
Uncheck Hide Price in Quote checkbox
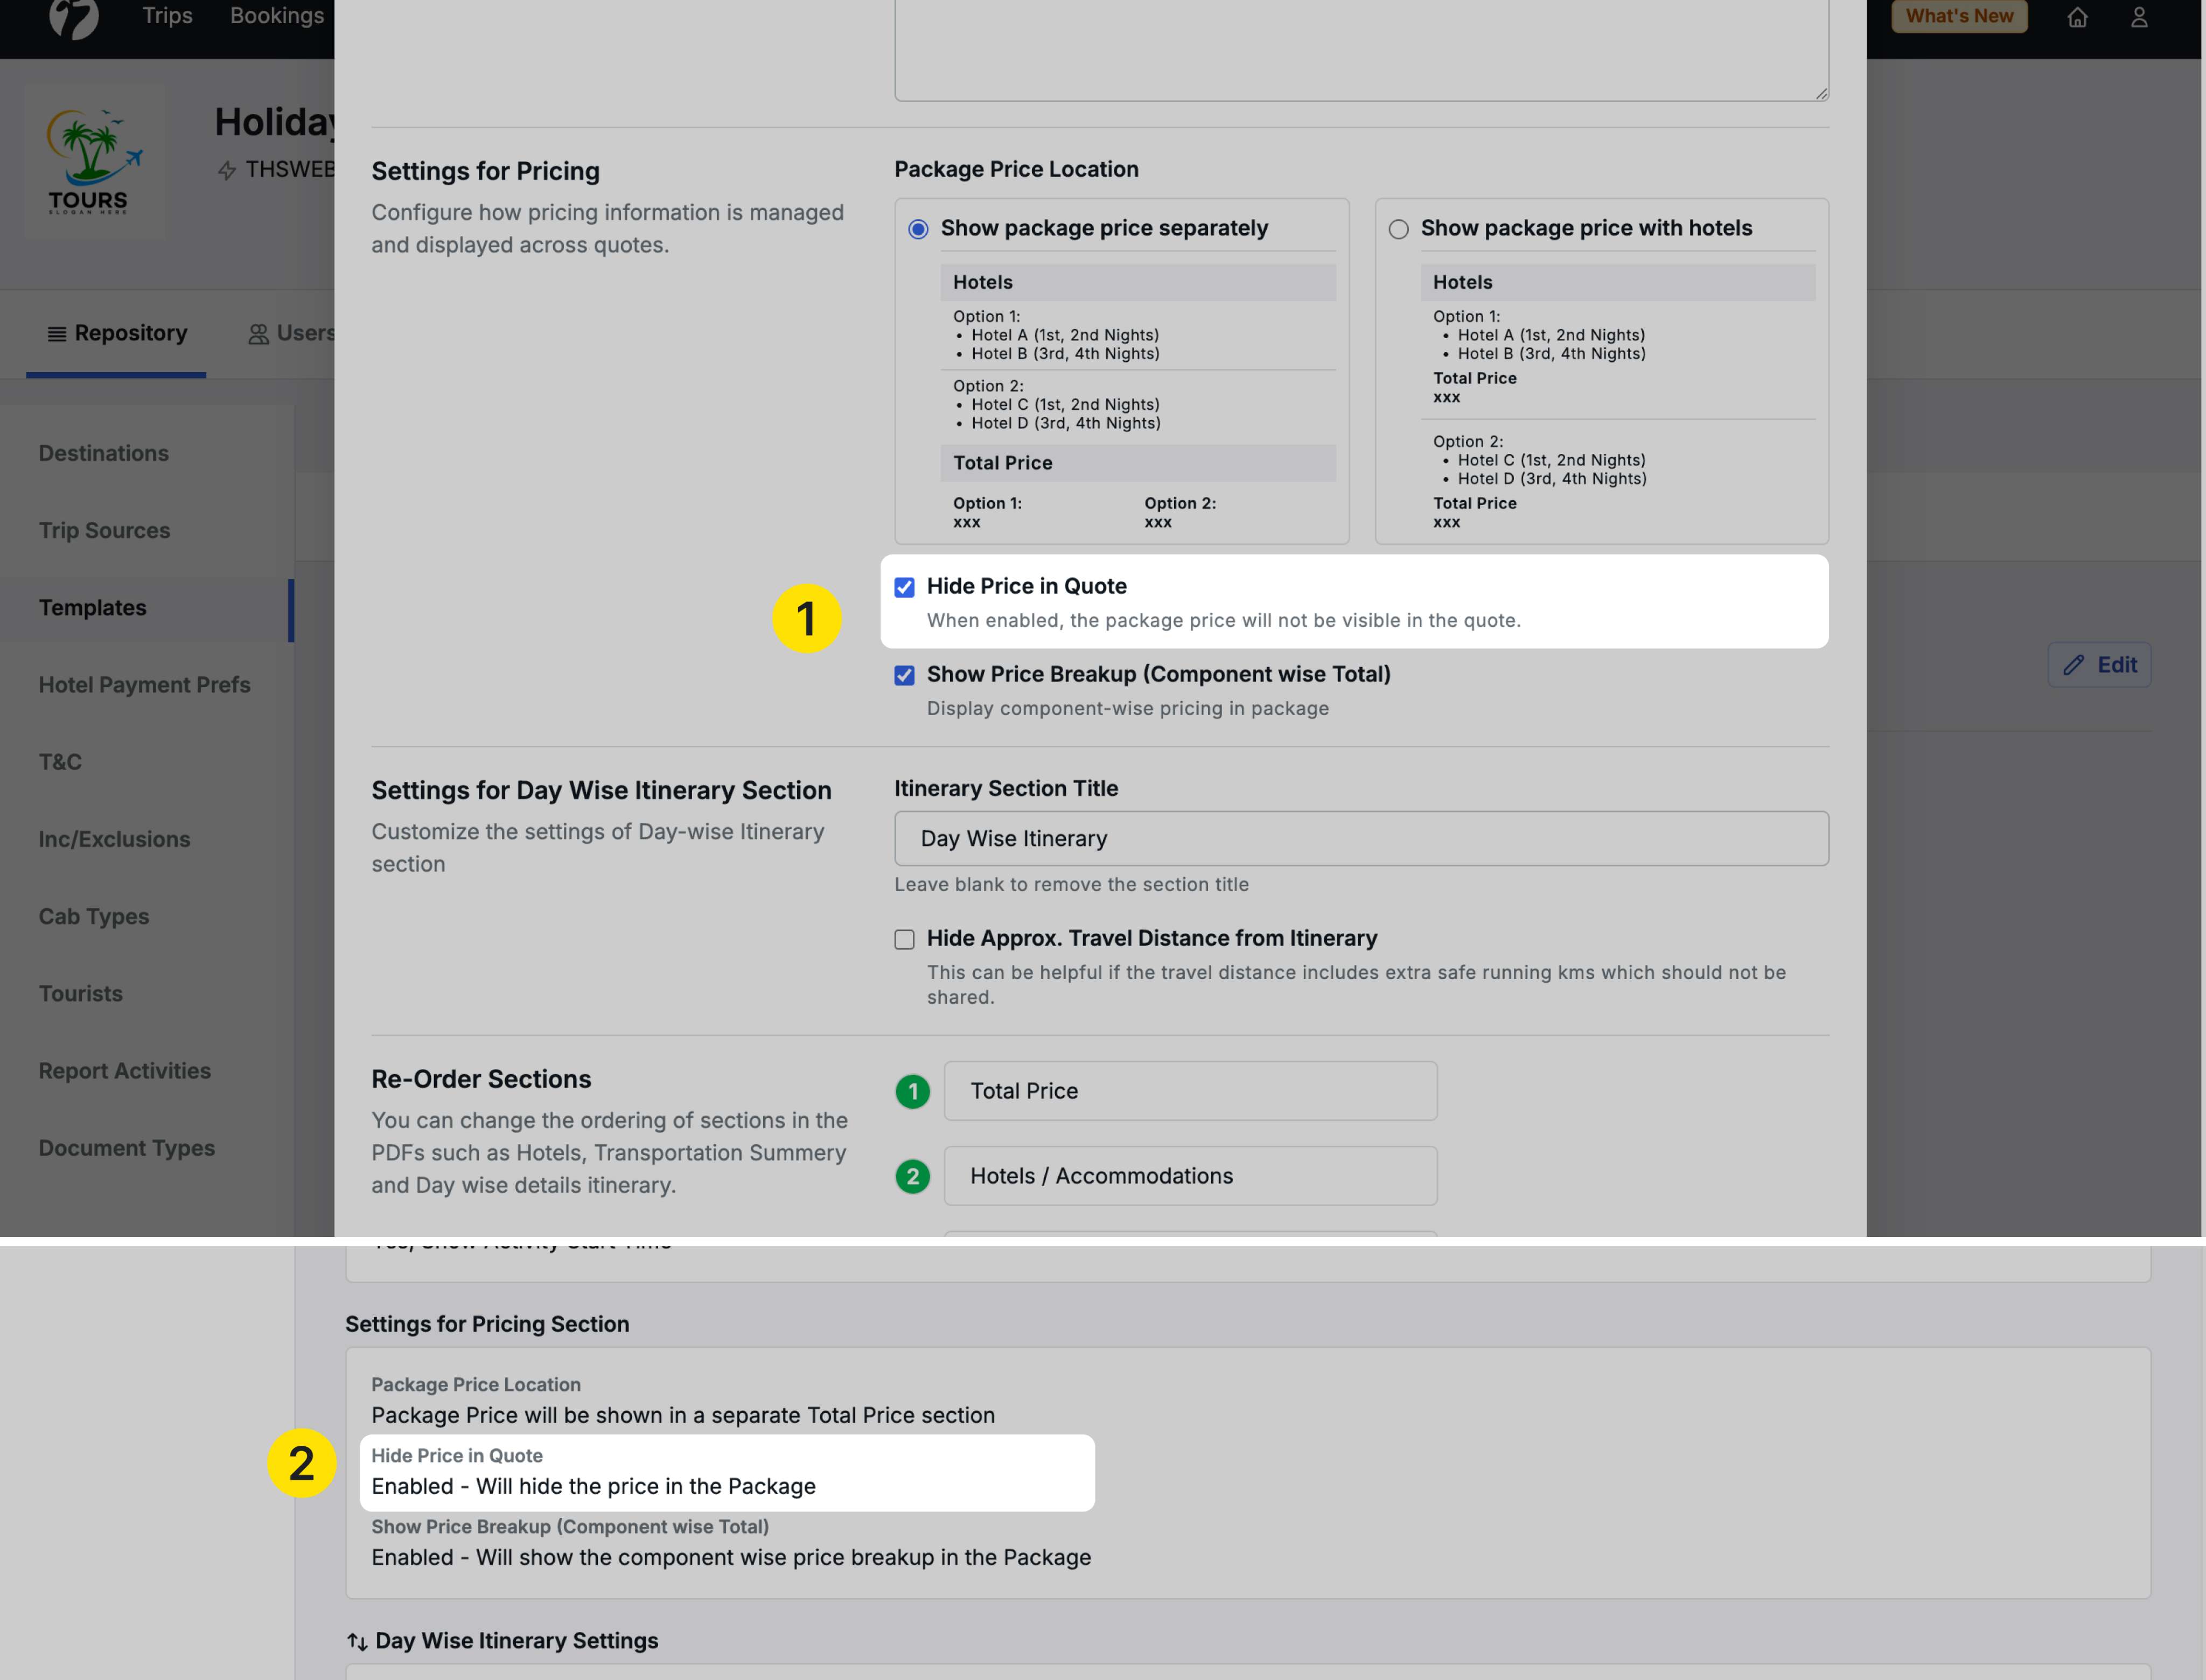coord(904,587)
